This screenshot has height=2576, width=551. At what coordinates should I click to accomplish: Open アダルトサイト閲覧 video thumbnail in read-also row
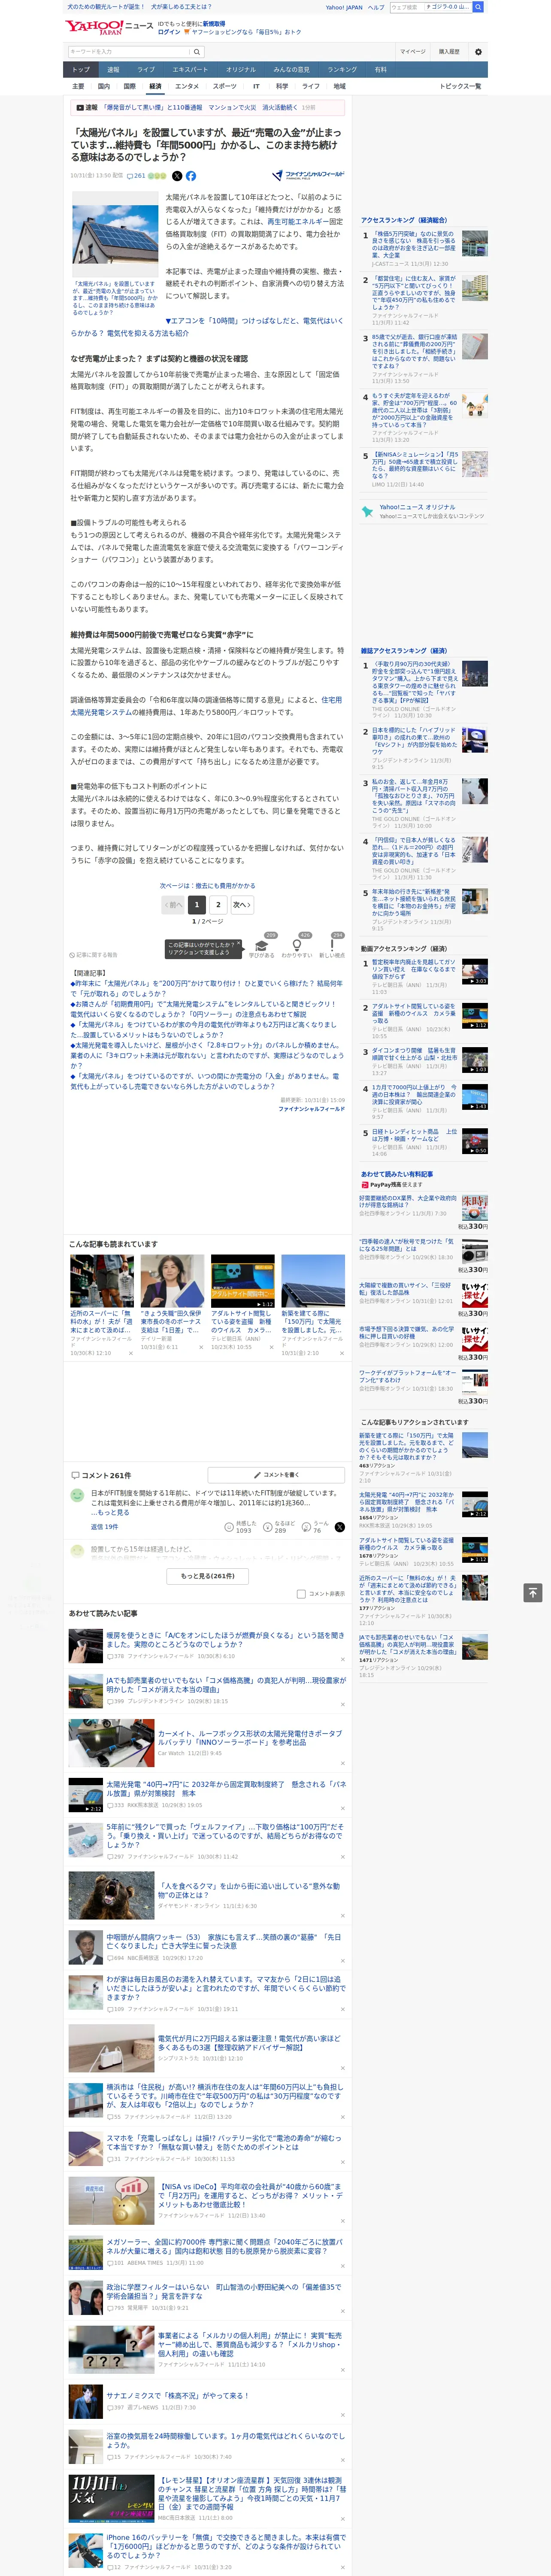tap(243, 1281)
